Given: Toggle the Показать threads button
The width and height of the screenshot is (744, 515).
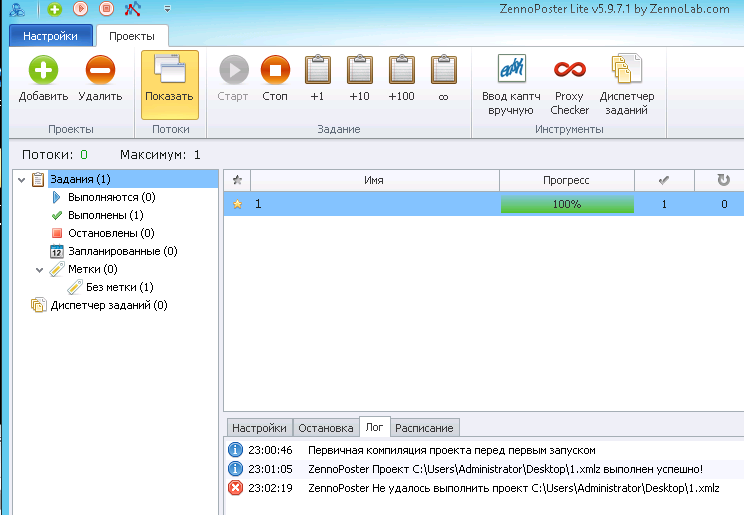Looking at the screenshot, I should coord(169,84).
